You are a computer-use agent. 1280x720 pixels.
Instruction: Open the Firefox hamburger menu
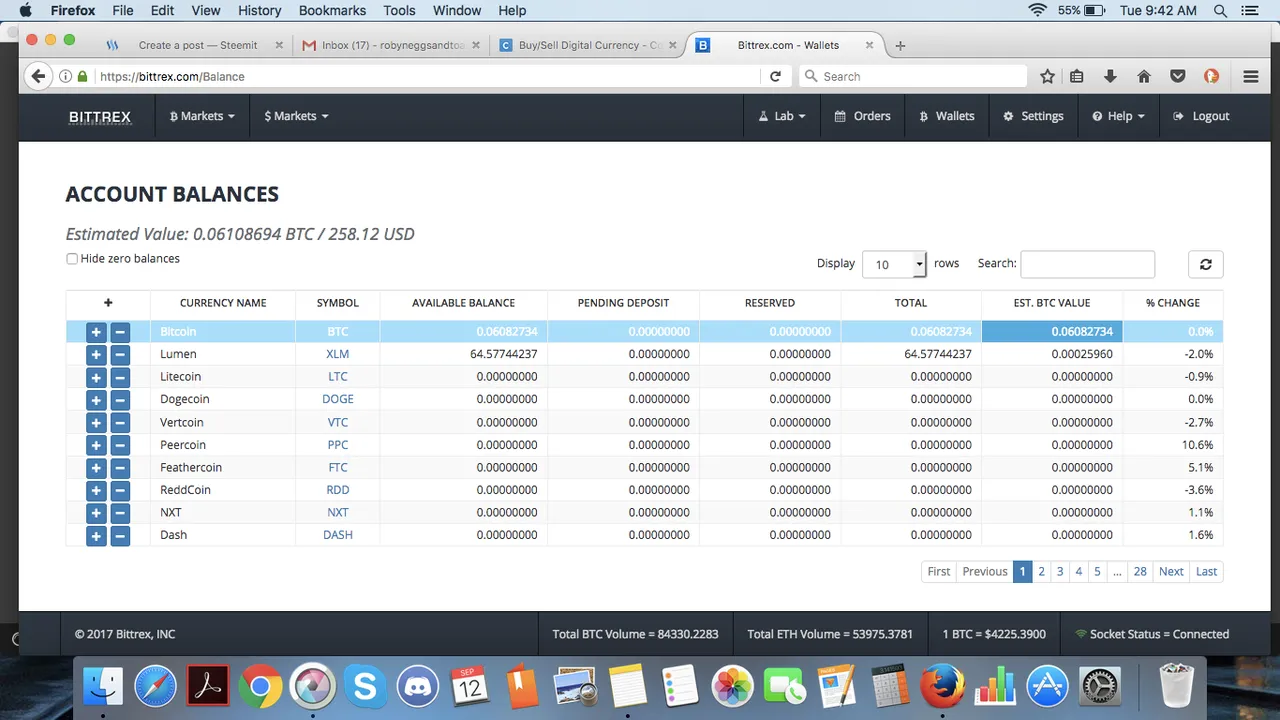point(1250,76)
